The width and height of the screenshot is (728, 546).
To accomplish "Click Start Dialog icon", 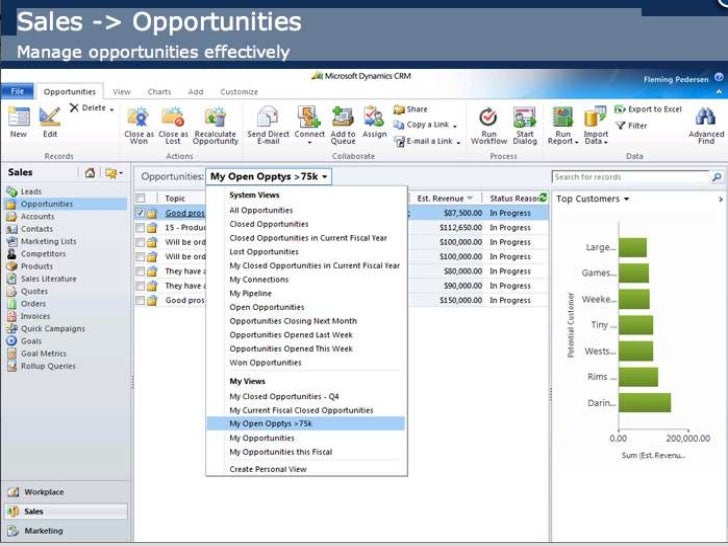I will coord(525,118).
